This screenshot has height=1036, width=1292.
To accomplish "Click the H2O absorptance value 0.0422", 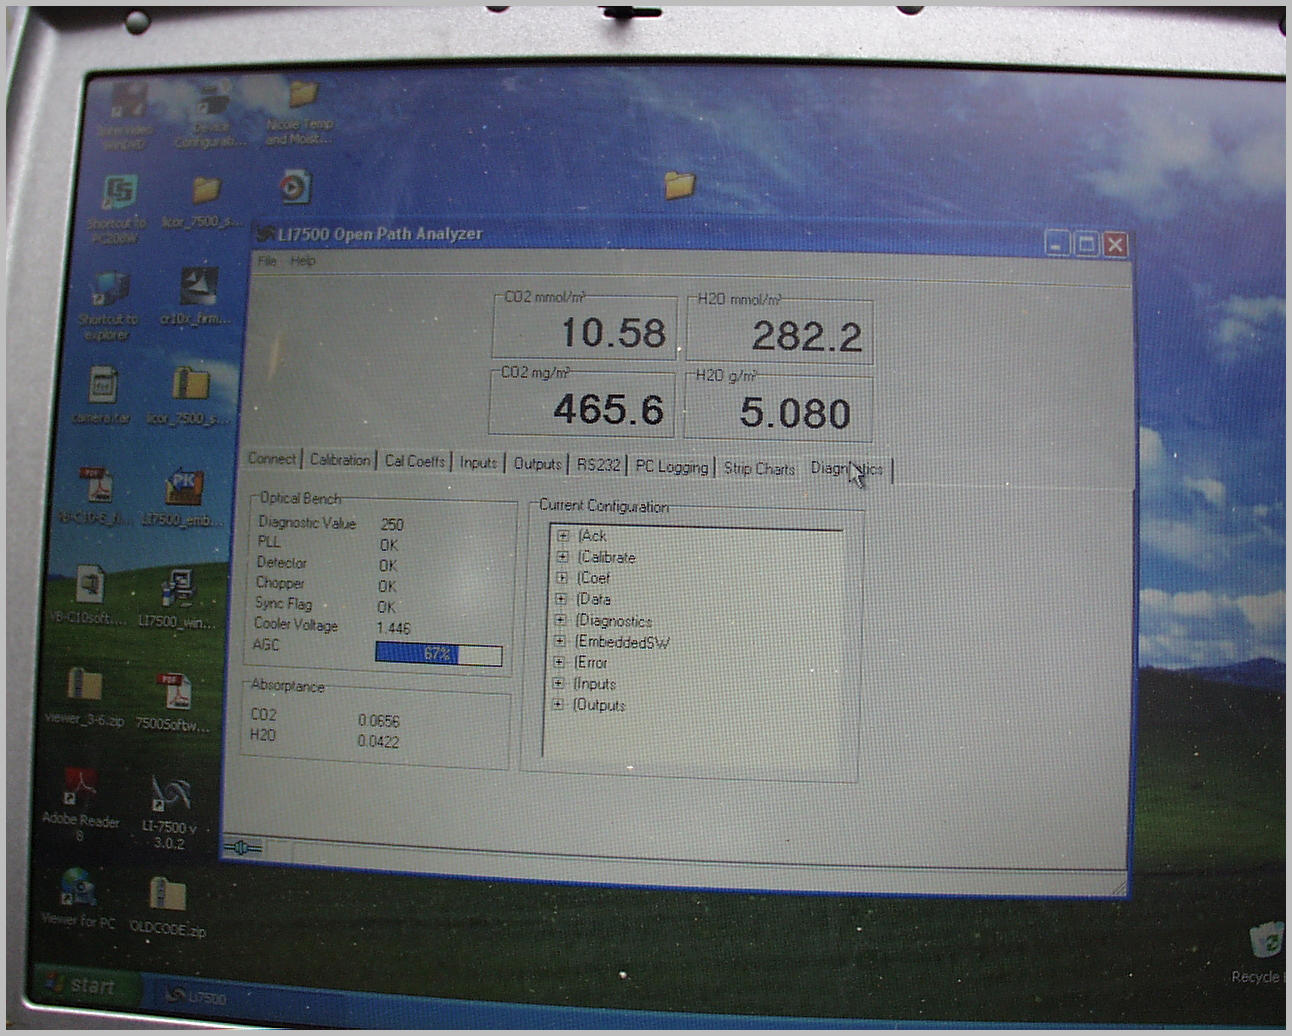I will point(378,741).
